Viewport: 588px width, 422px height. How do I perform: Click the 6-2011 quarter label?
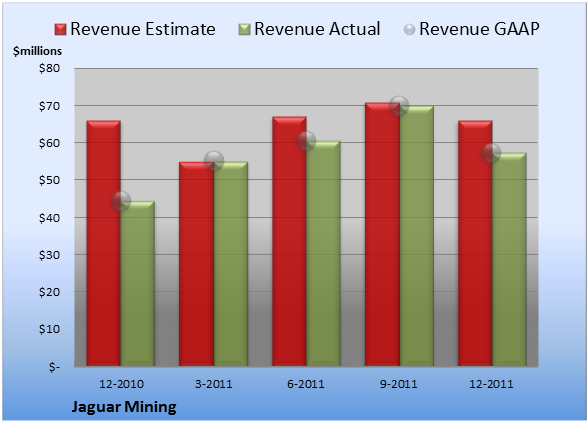(x=306, y=384)
